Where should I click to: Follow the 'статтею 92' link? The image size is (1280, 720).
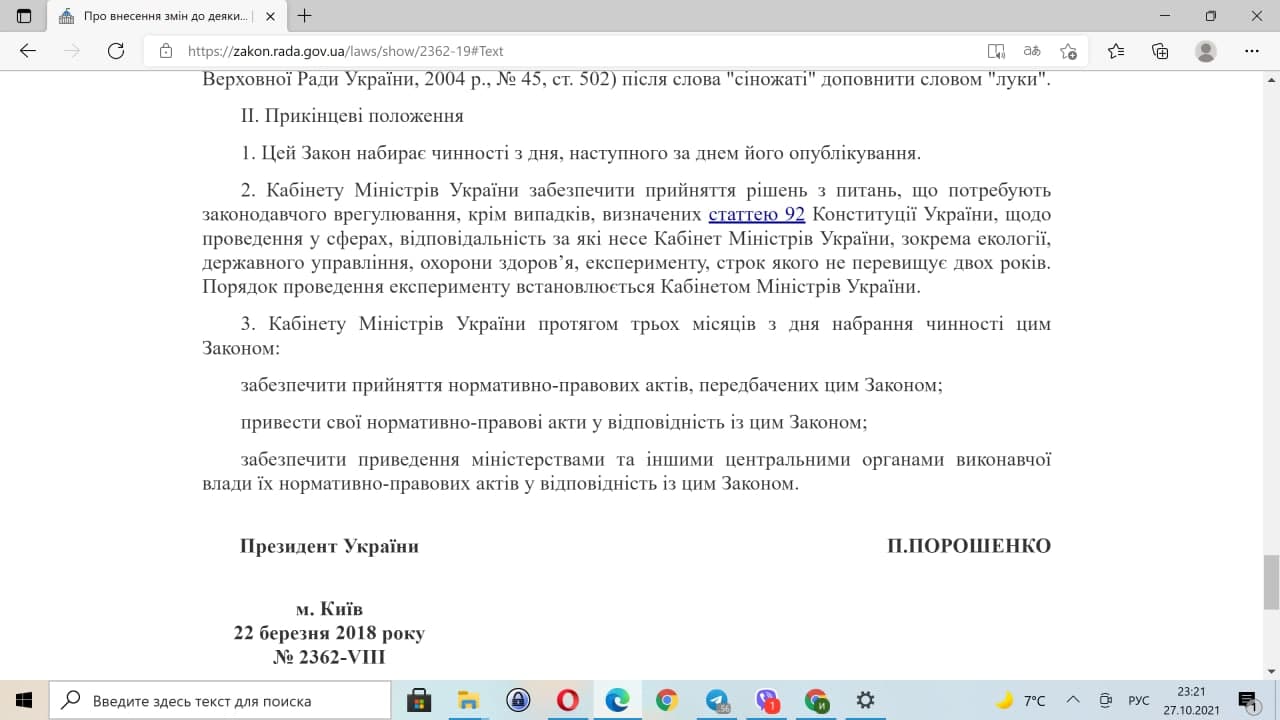(x=756, y=214)
